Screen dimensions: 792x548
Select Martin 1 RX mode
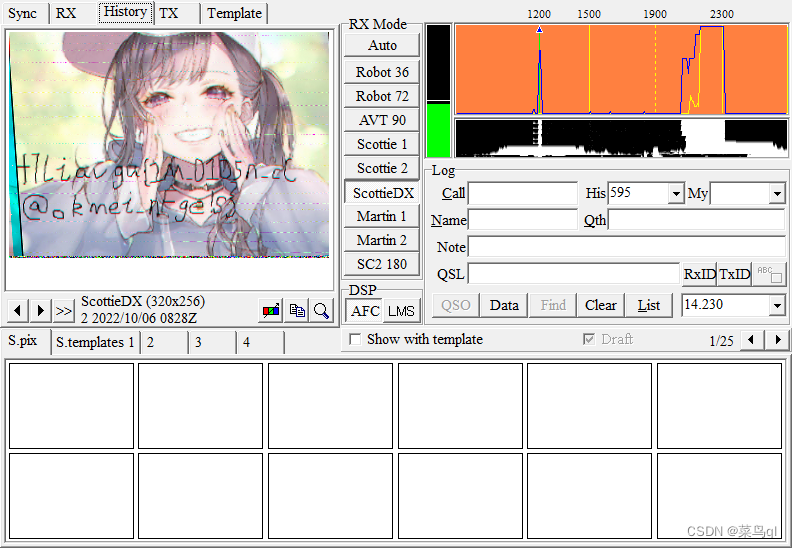(382, 216)
